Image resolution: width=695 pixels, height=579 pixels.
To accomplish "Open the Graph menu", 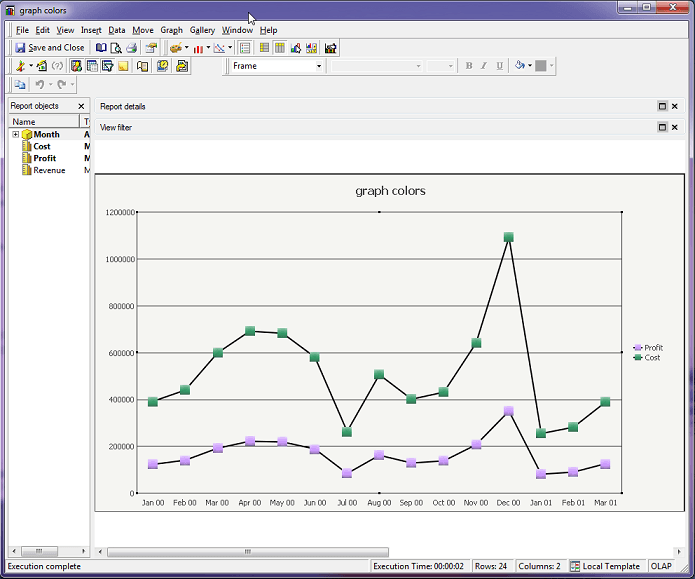I will tap(171, 30).
